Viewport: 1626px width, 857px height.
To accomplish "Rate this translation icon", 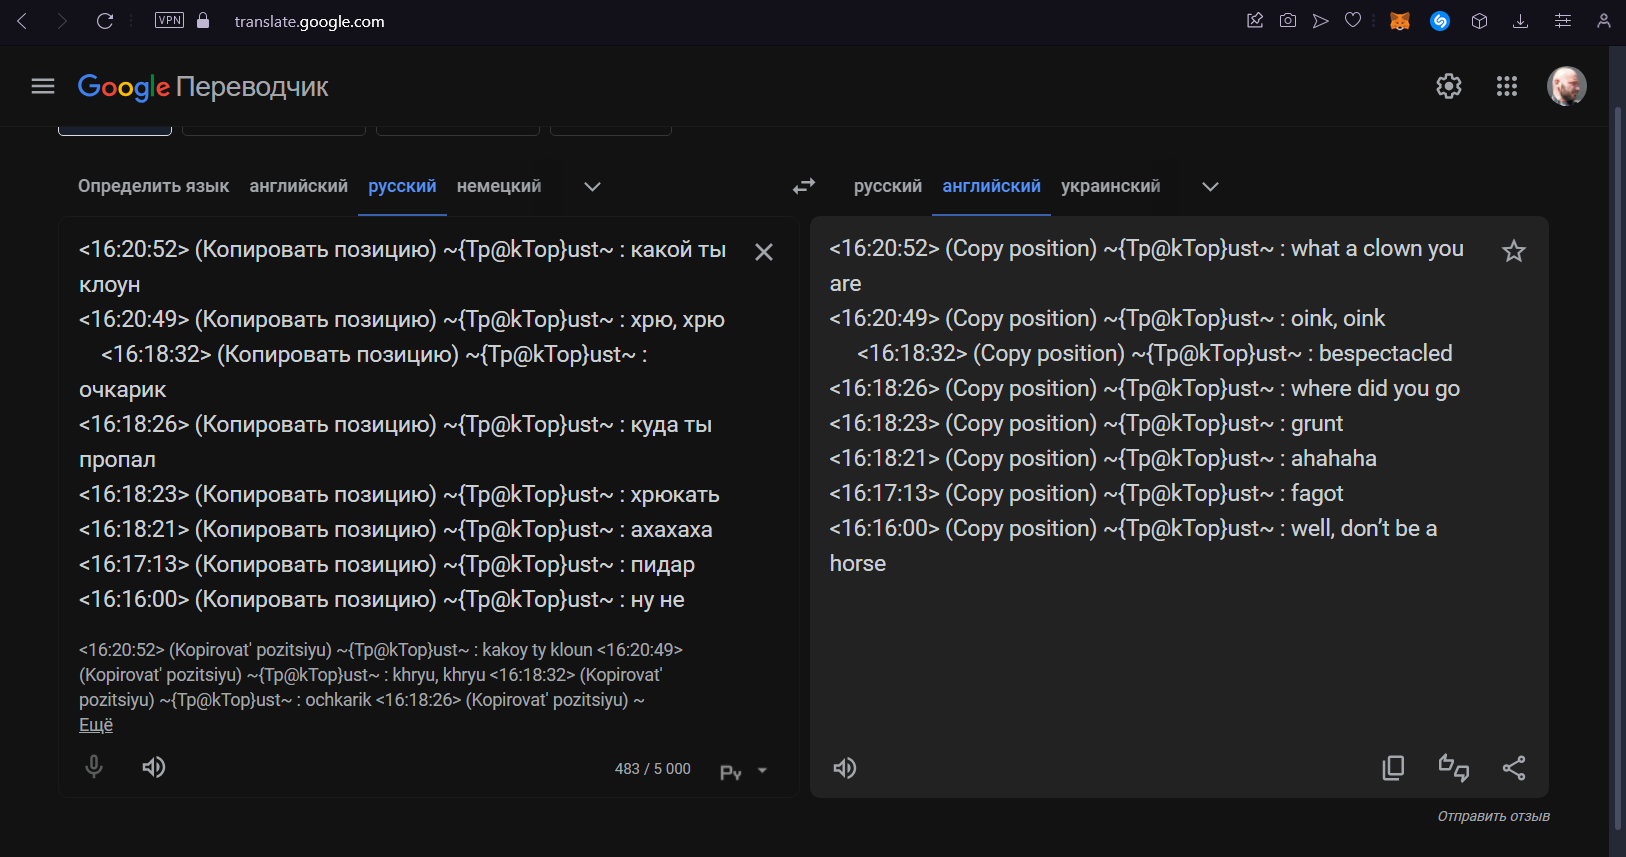I will [x=1453, y=768].
